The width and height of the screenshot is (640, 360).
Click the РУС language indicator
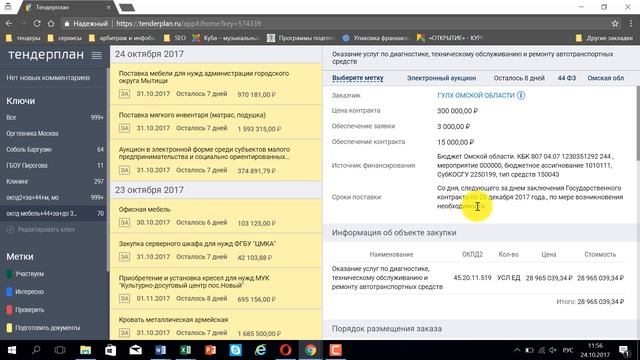coord(568,350)
